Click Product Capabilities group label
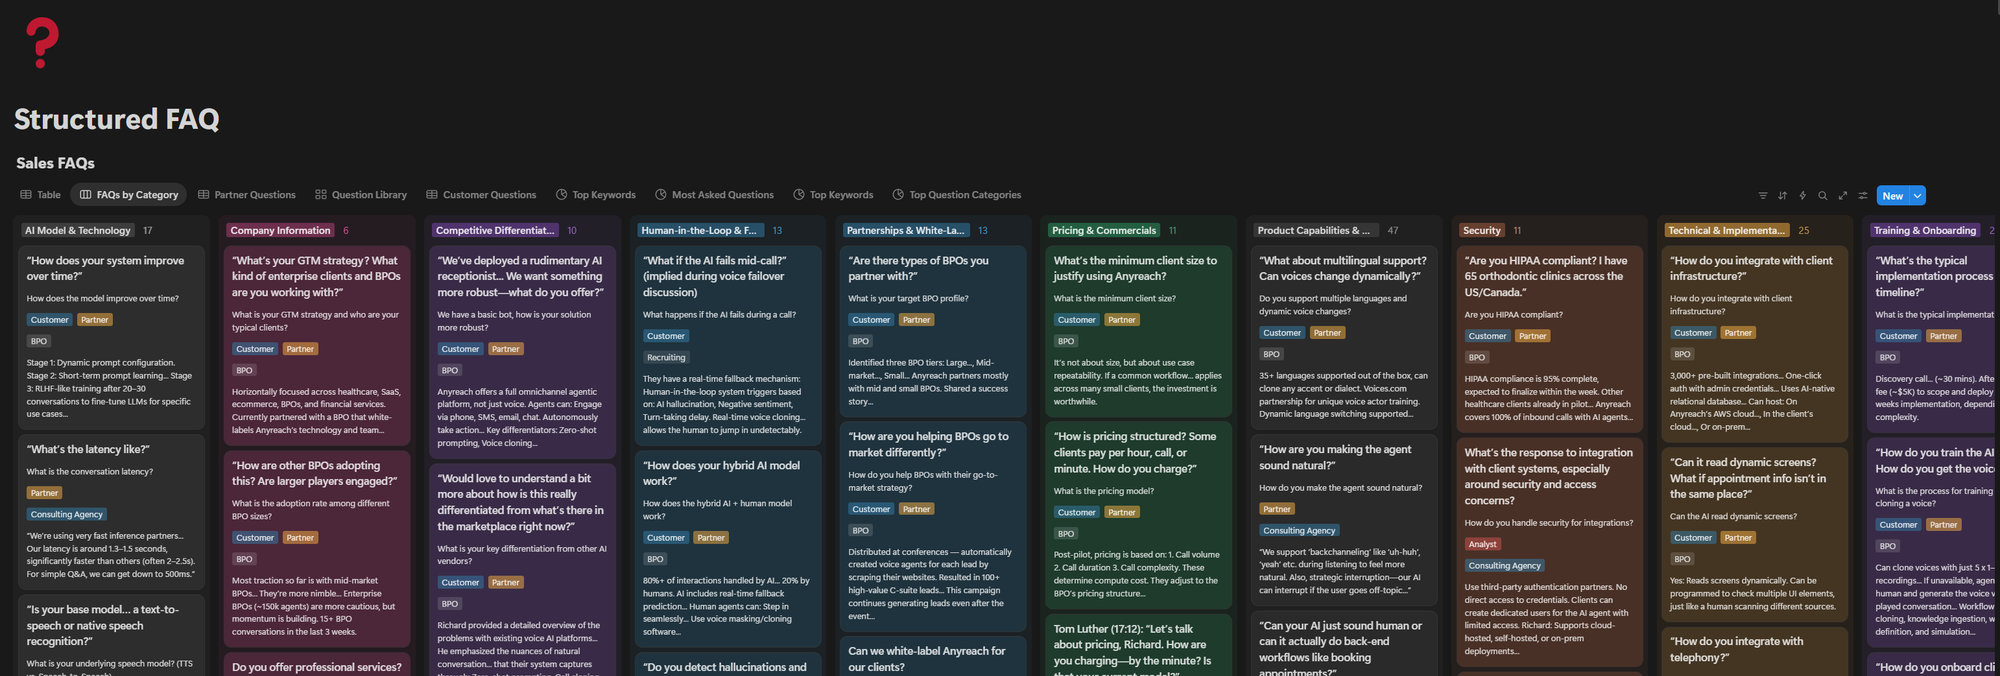 (x=1314, y=231)
